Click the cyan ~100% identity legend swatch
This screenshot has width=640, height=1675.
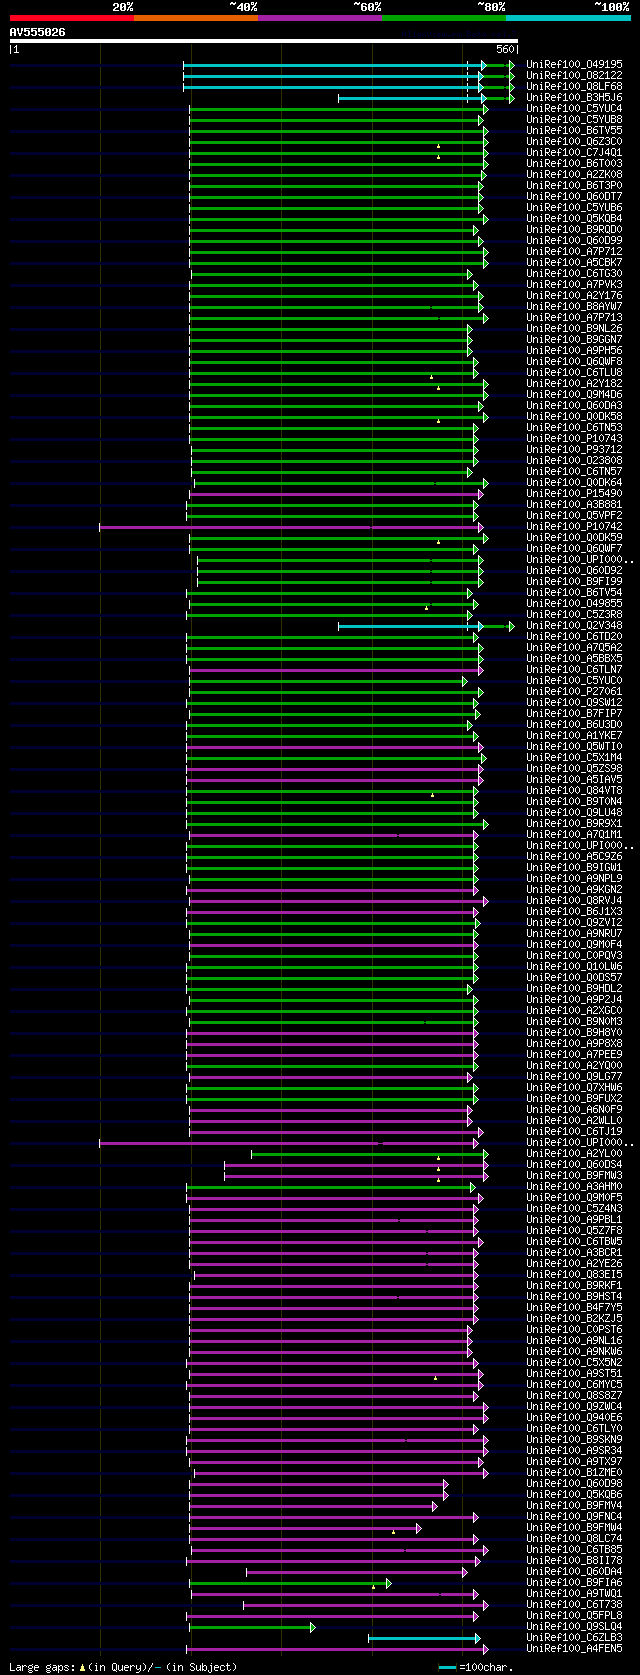pos(567,18)
